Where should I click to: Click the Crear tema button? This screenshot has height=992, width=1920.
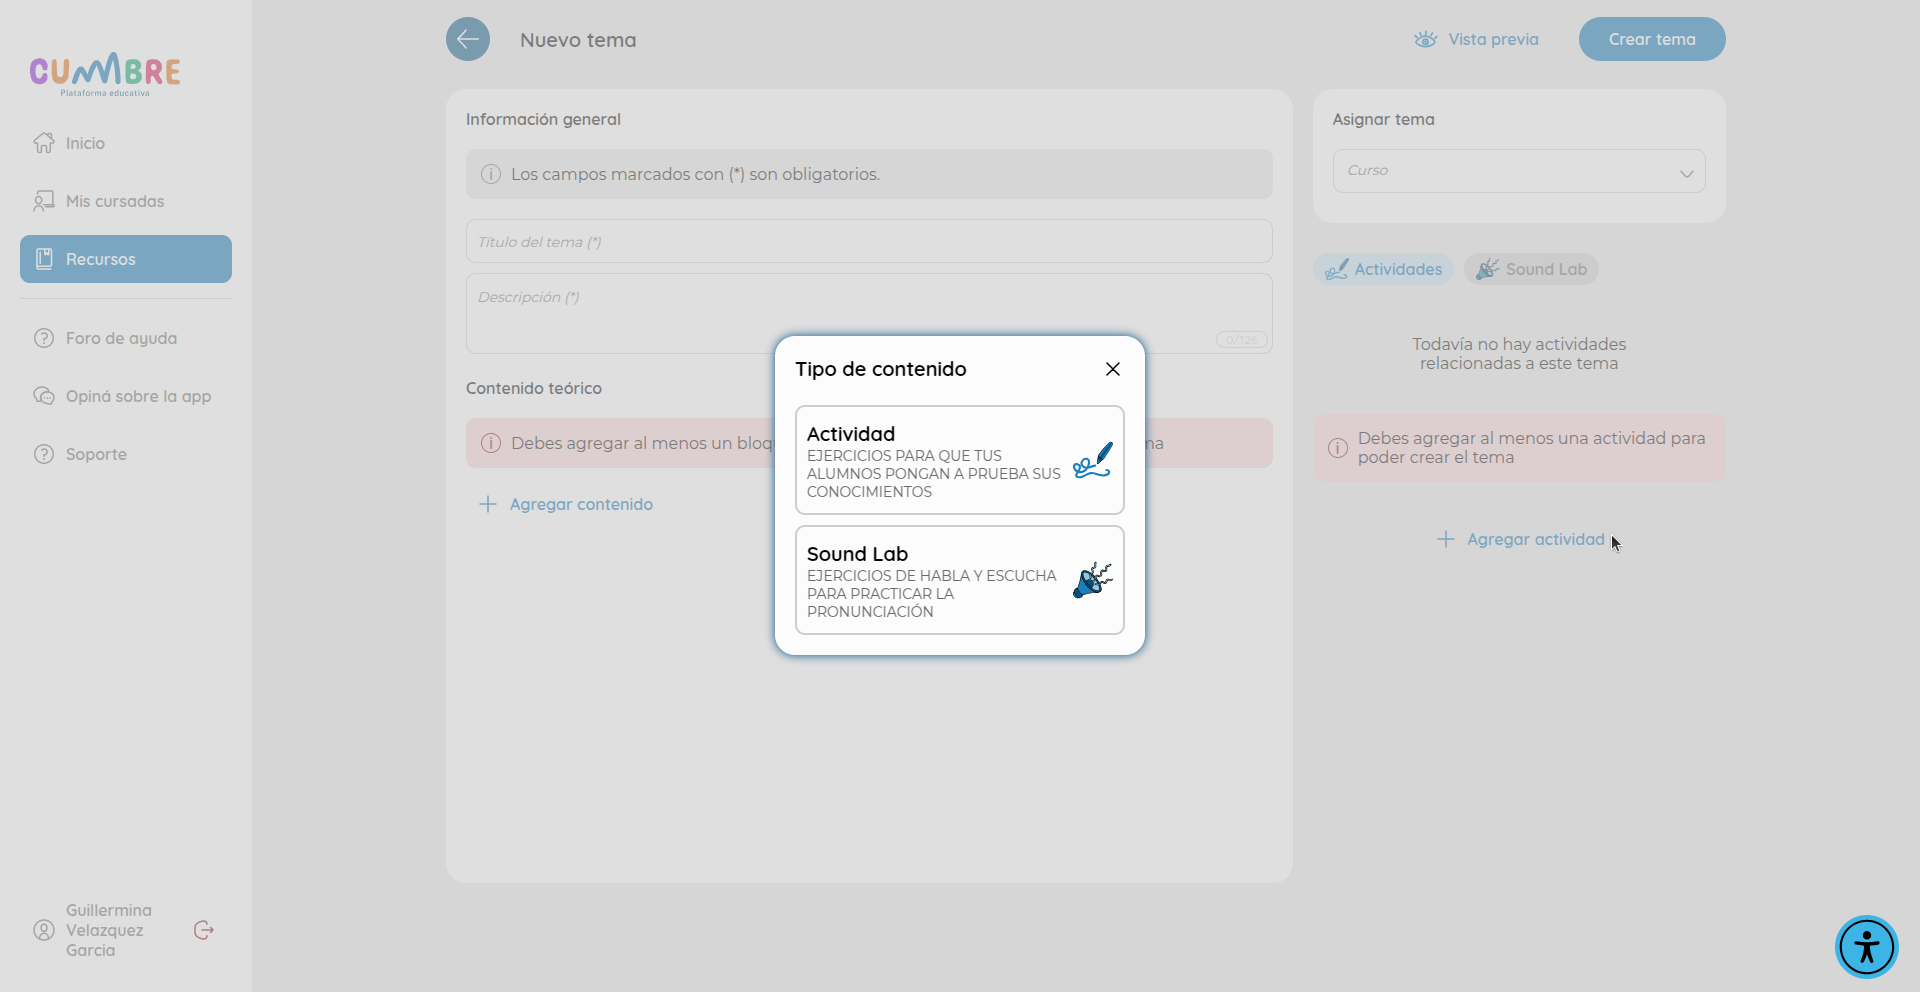(1652, 39)
